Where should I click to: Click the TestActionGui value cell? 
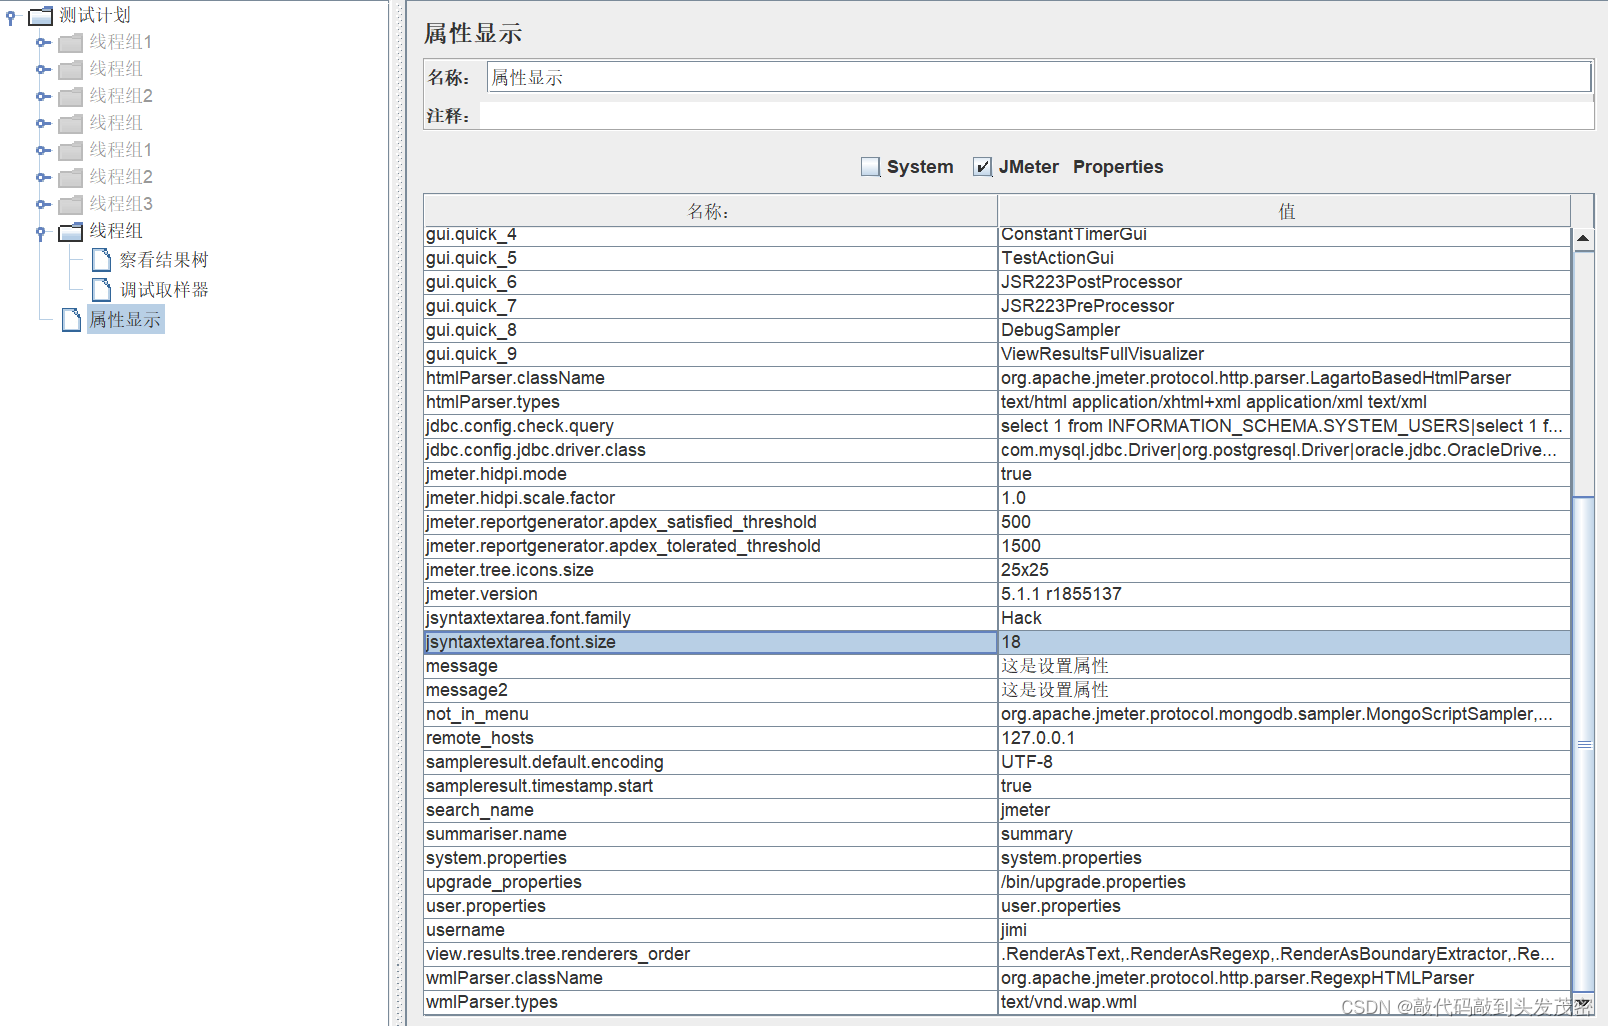pos(1284,258)
